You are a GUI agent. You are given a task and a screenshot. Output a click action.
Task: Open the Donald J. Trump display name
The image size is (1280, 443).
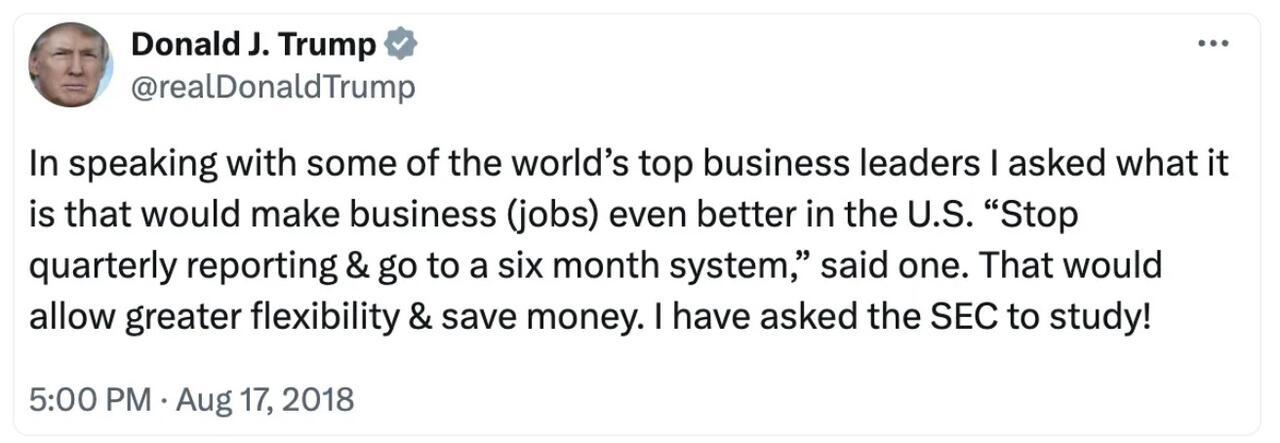coord(254,45)
